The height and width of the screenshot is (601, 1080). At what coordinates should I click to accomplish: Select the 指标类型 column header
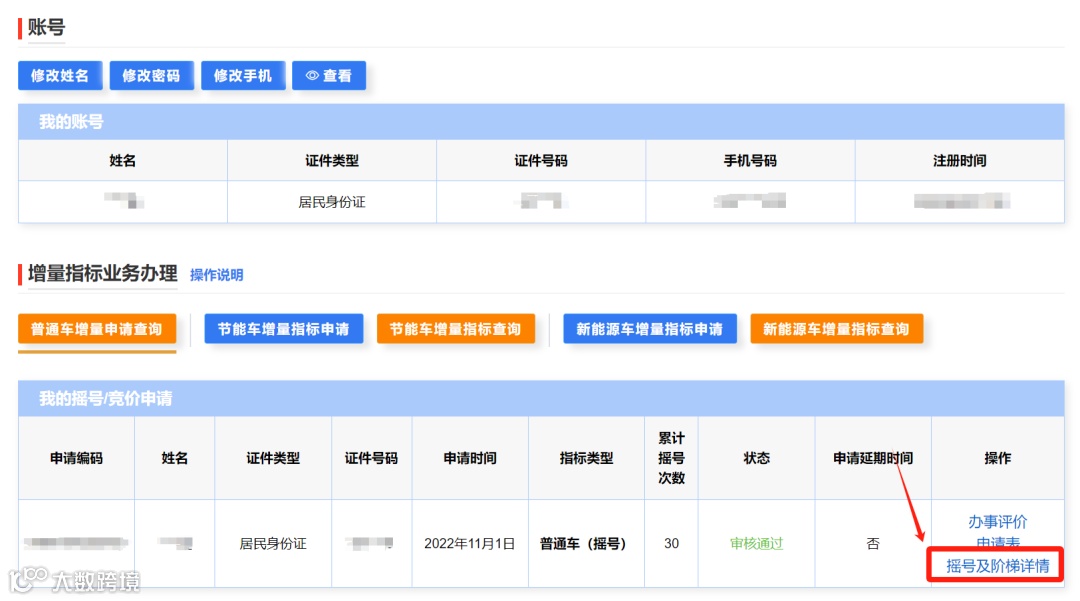pyautogui.click(x=586, y=458)
